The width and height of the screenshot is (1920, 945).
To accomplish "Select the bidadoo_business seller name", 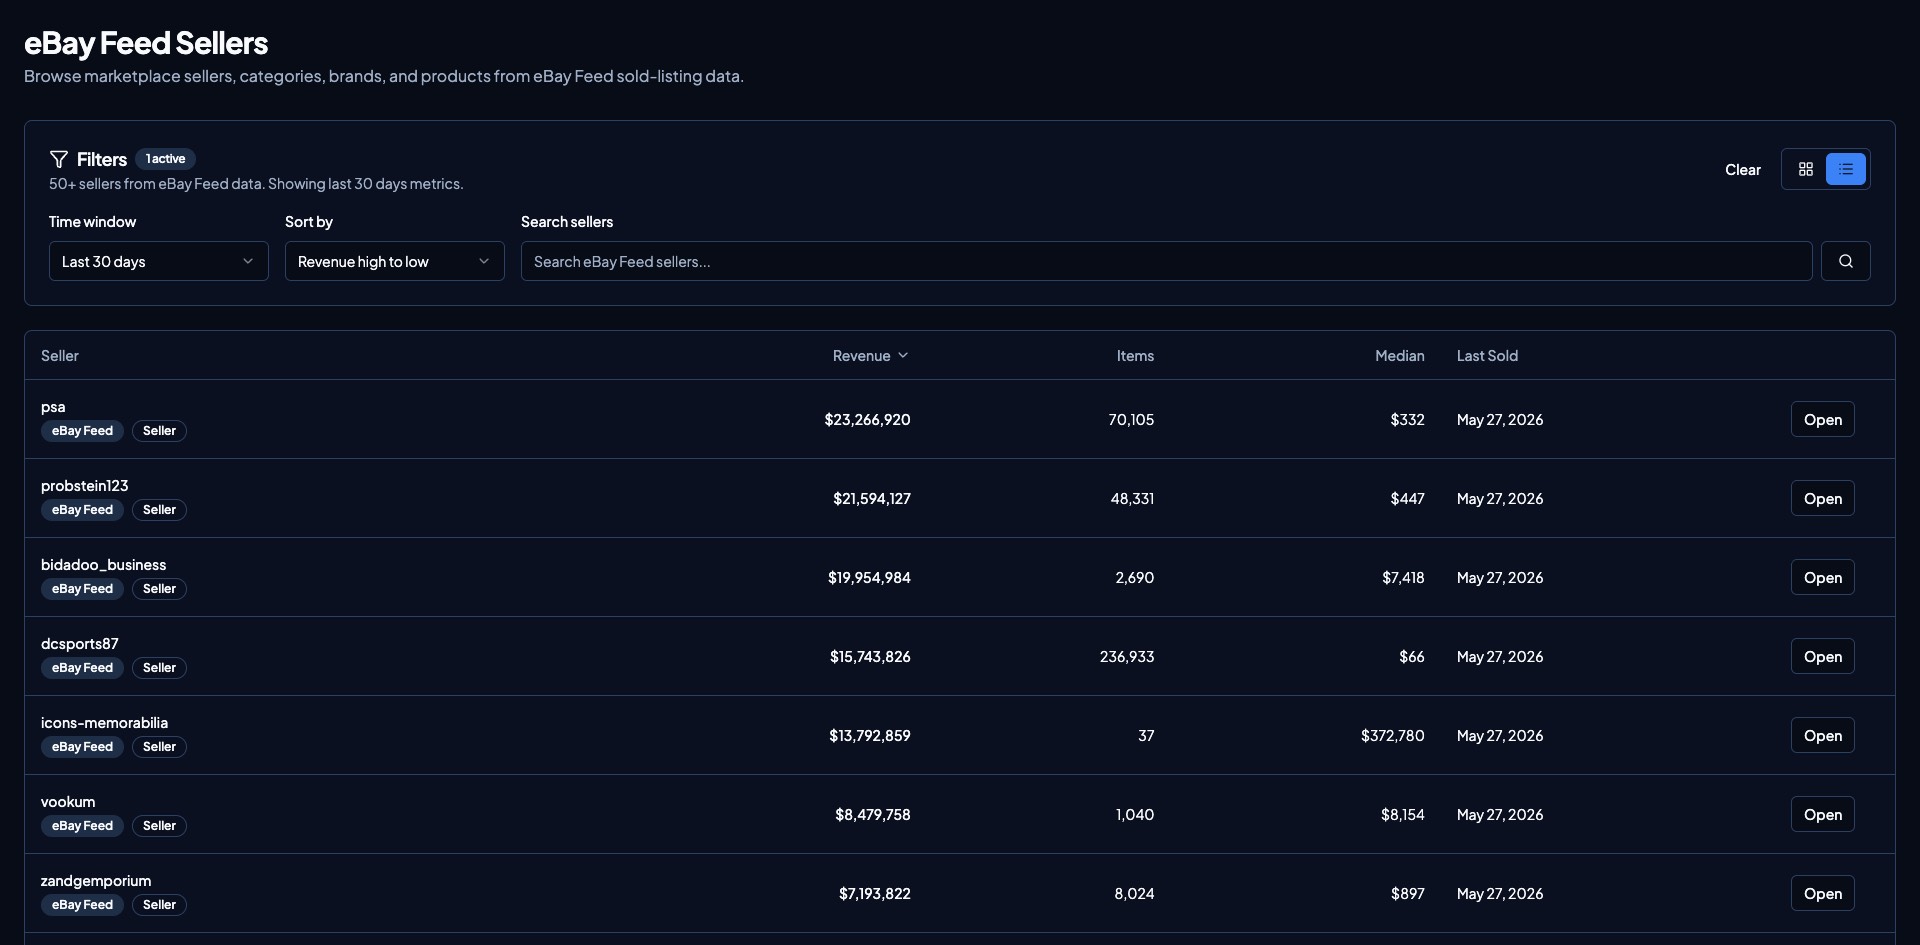I will point(103,565).
